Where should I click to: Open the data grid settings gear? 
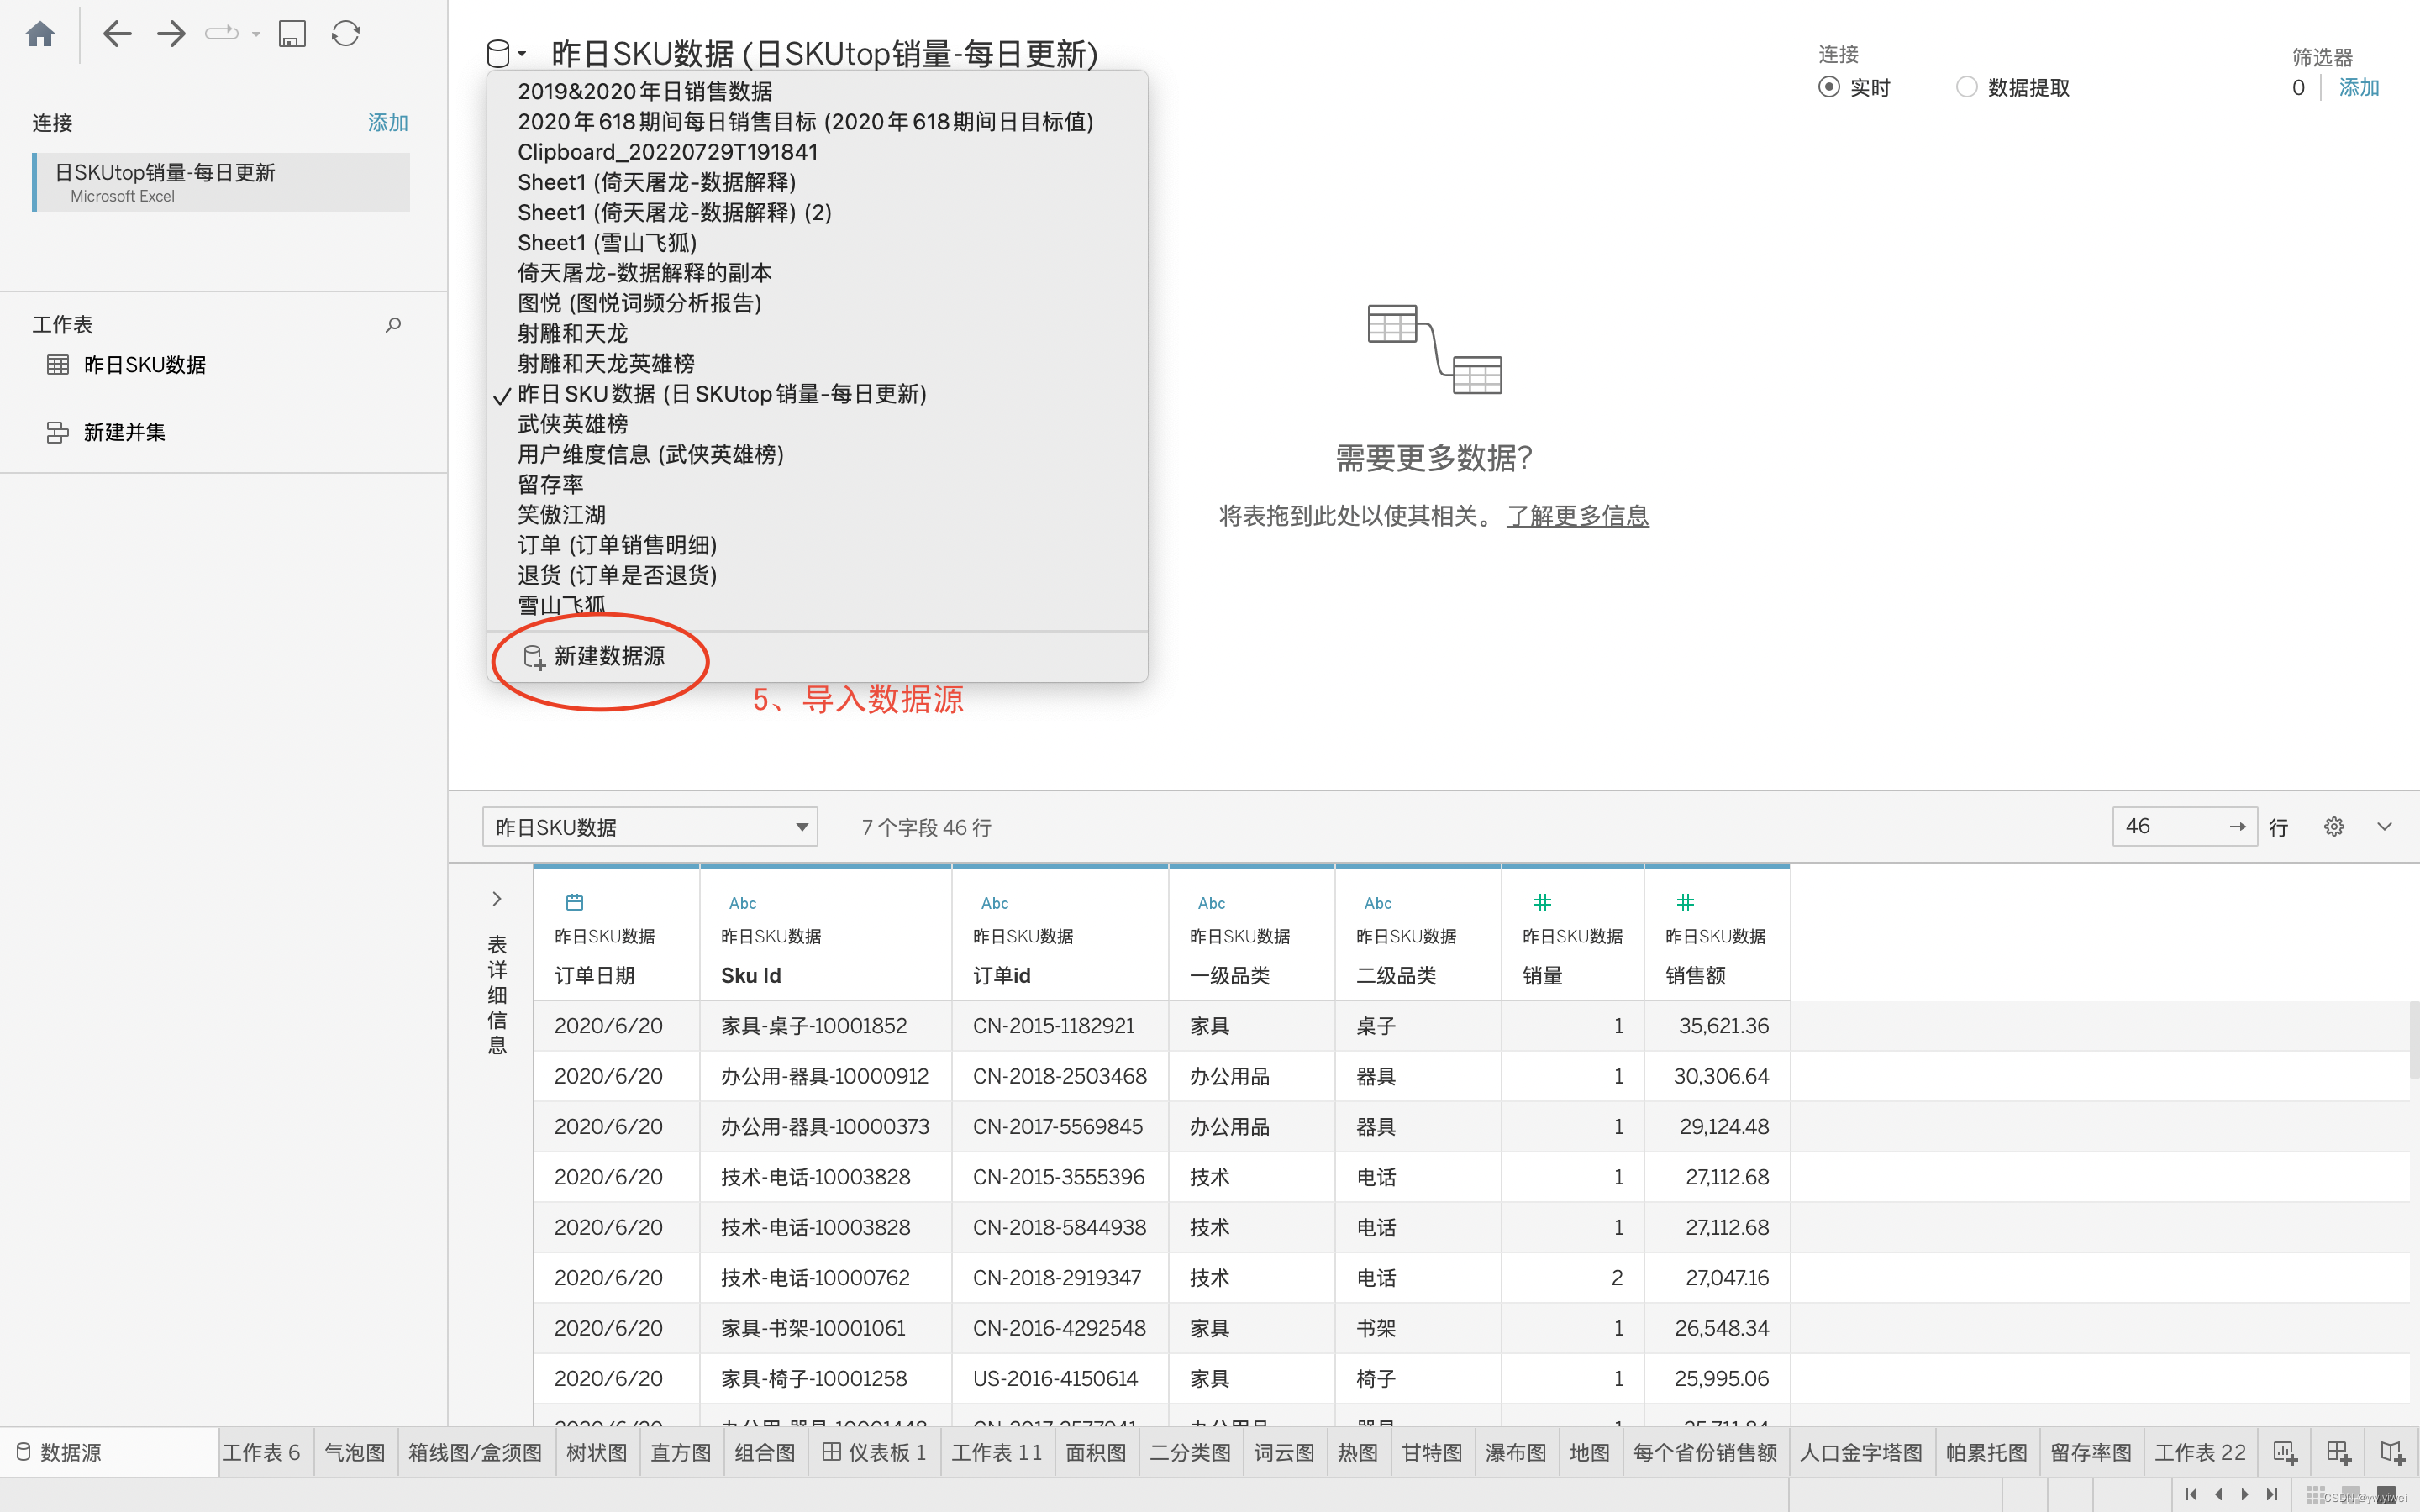[2333, 827]
